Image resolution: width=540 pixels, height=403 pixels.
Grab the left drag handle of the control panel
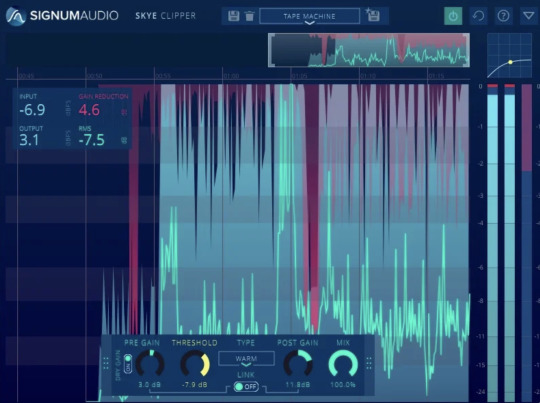106,364
